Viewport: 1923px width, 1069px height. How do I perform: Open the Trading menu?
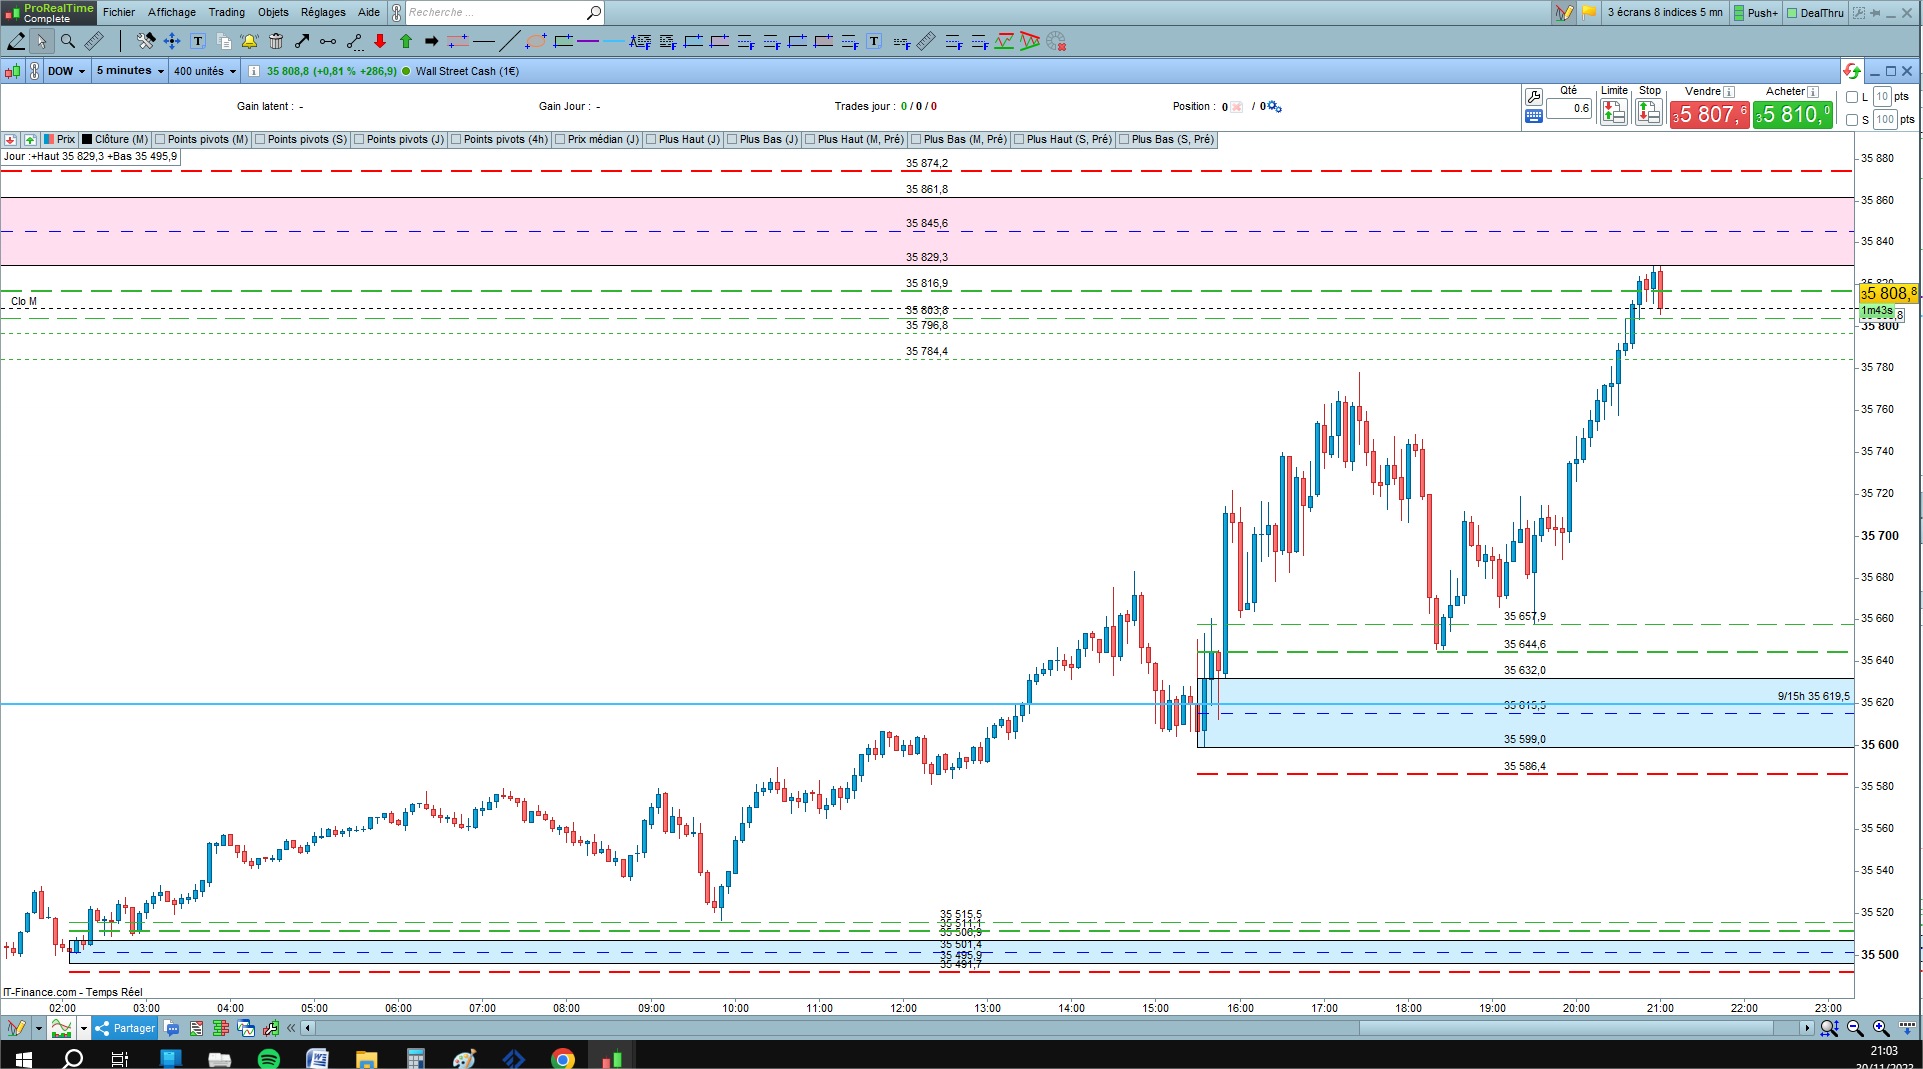point(227,13)
